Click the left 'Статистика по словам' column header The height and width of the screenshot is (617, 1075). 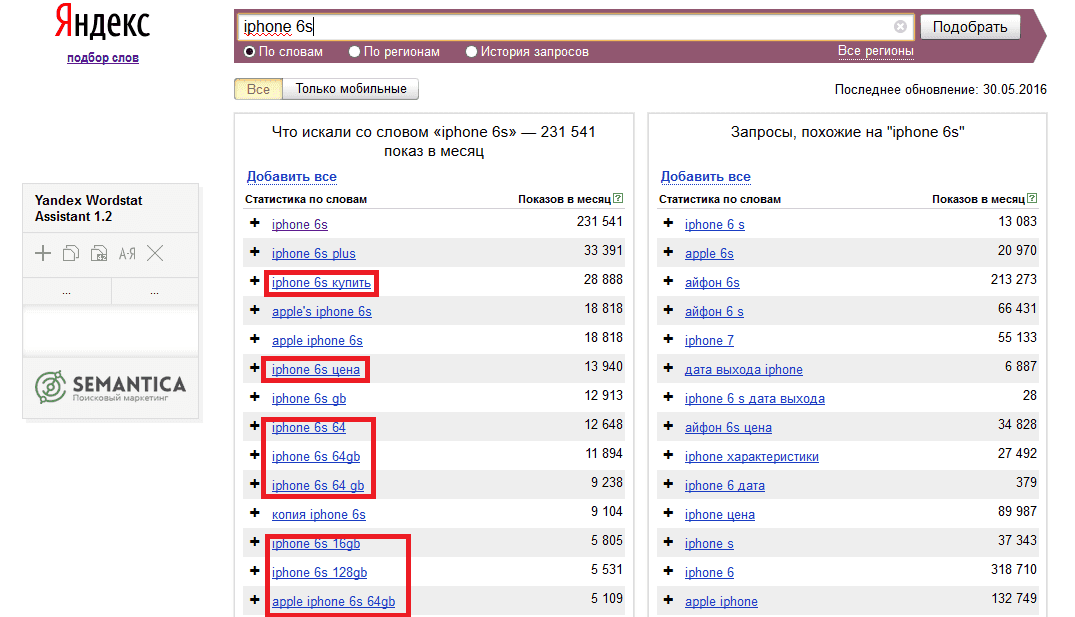coord(306,199)
